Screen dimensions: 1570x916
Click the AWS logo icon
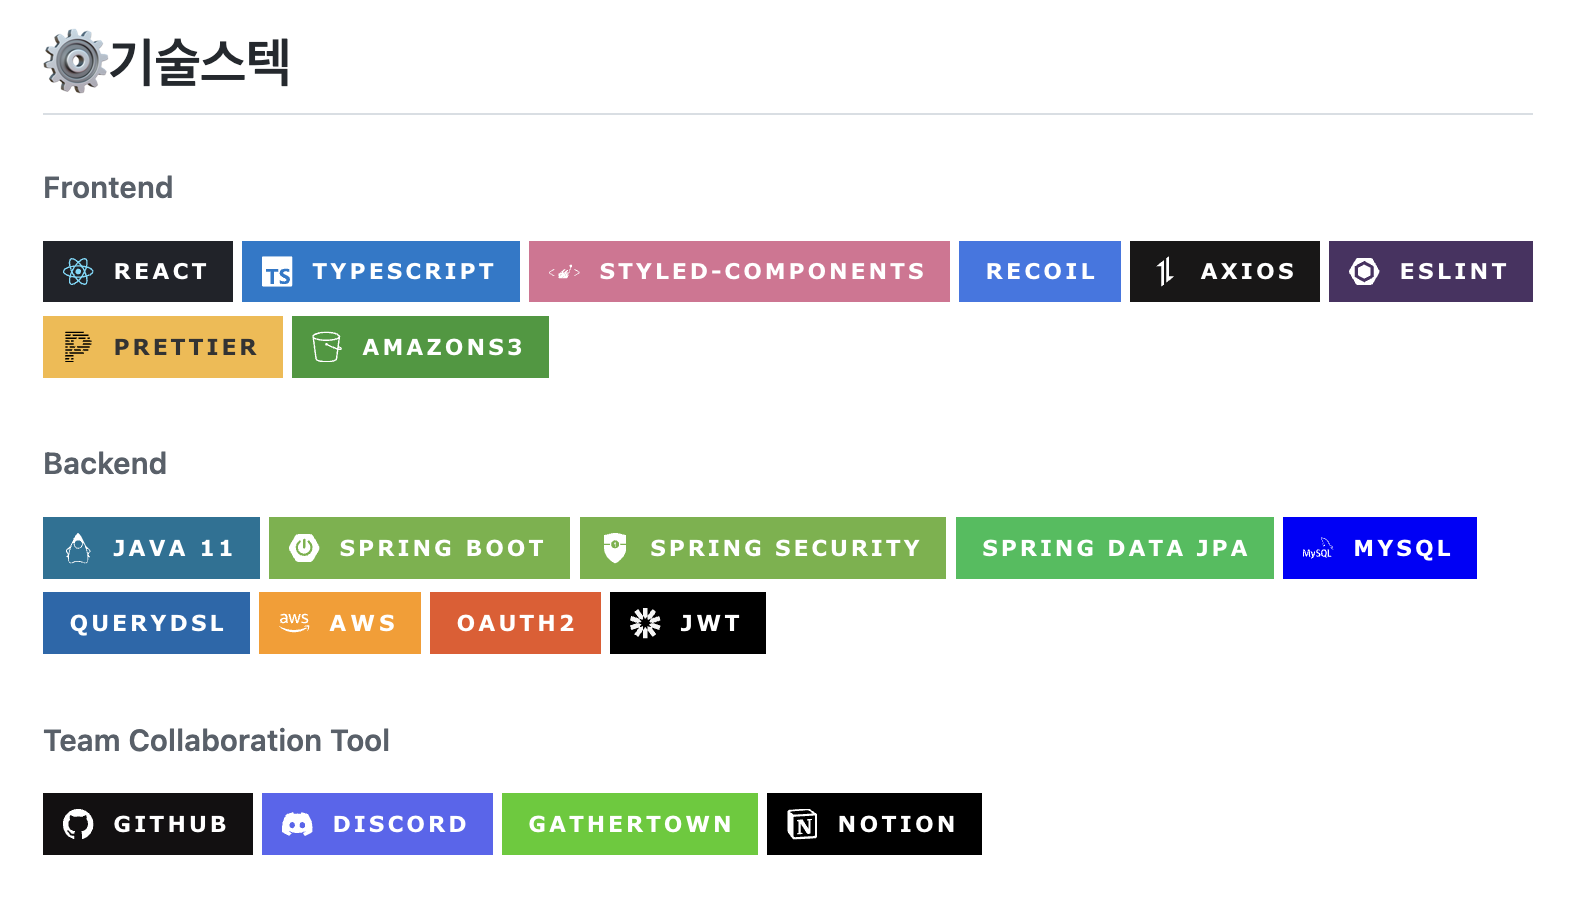[294, 623]
